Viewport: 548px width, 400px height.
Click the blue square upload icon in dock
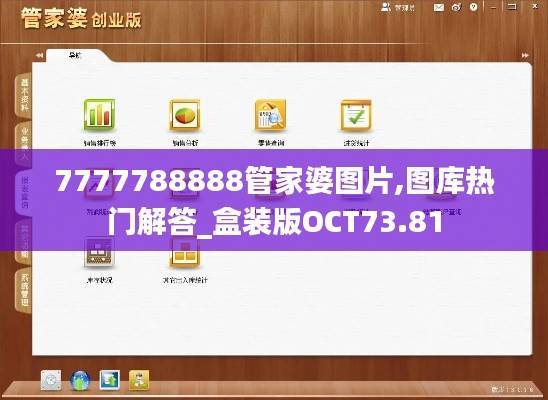coord(109,380)
